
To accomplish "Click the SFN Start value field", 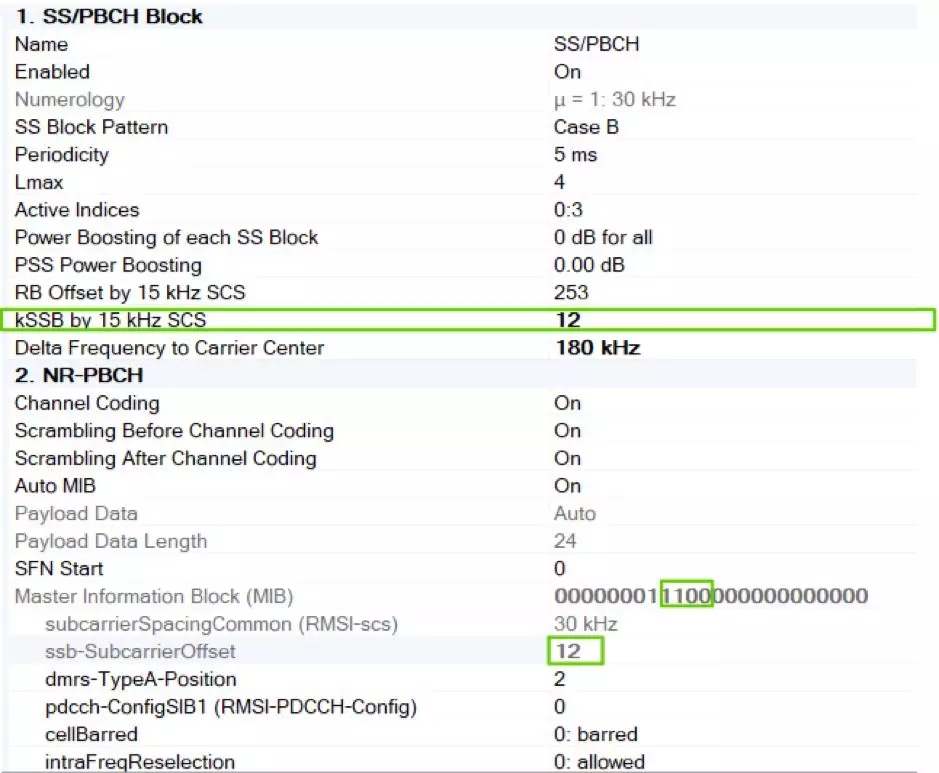I will tap(560, 569).
